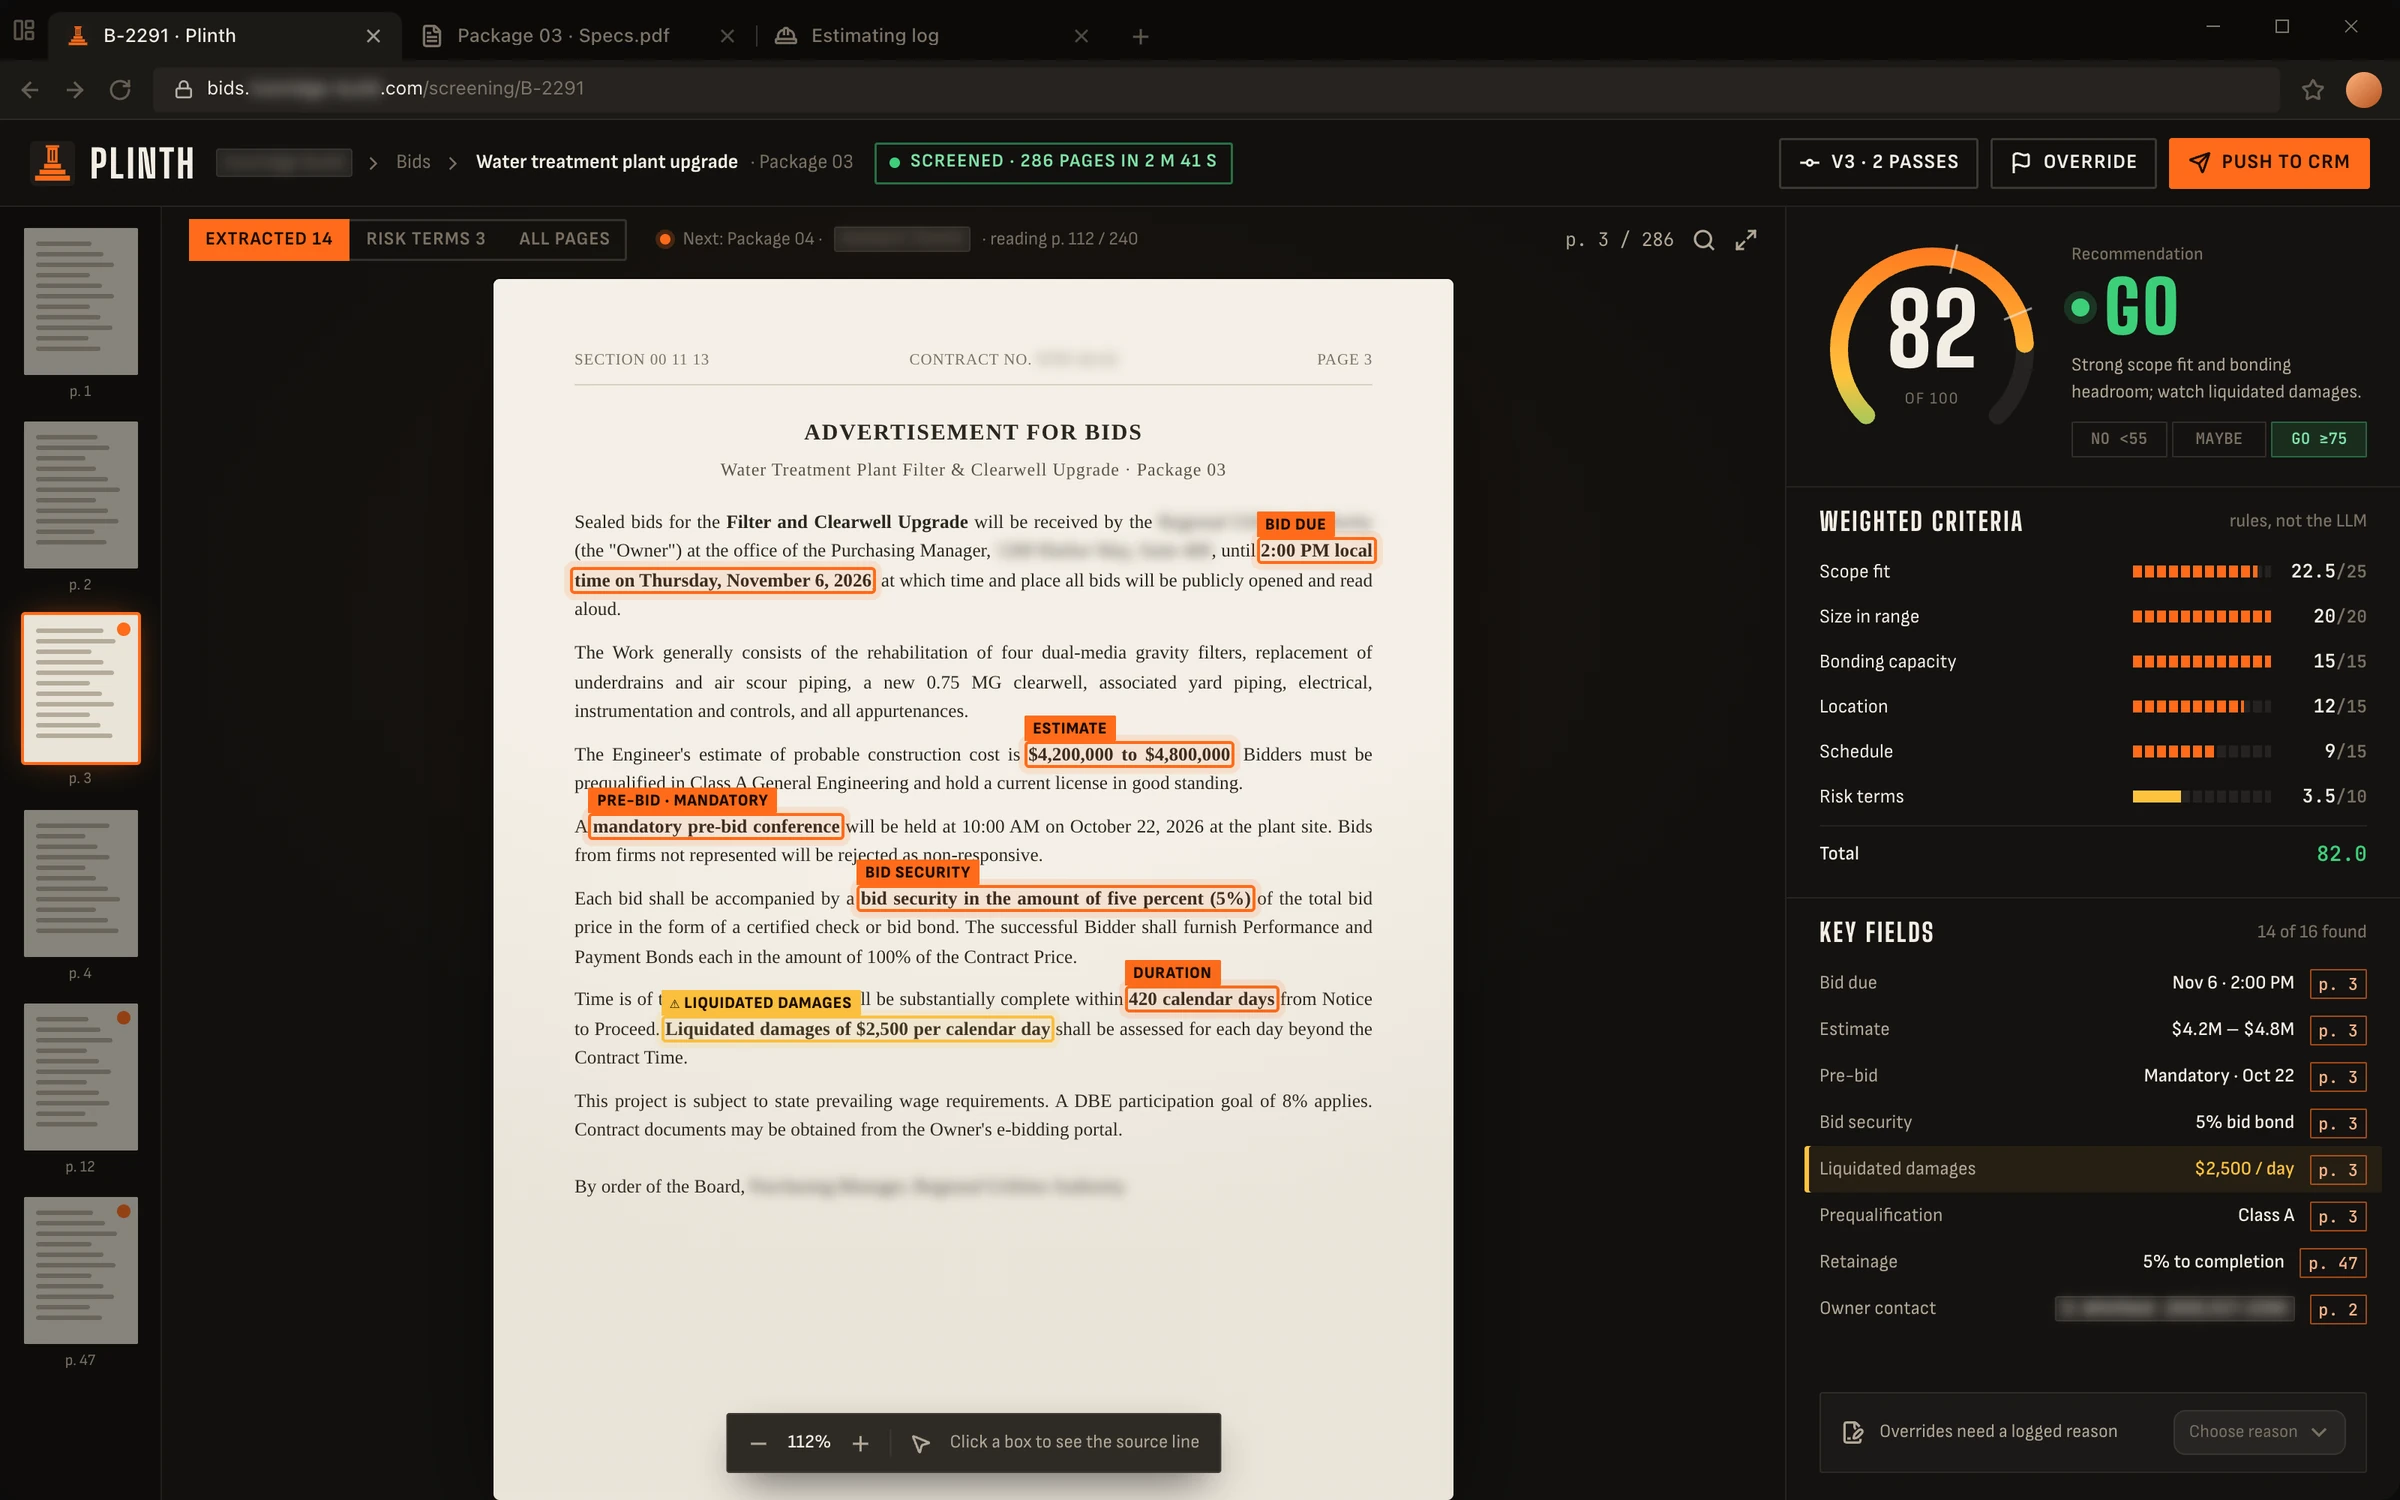
Task: Open Water treatment plant upgrade breadcrumb
Action: pyautogui.click(x=607, y=162)
